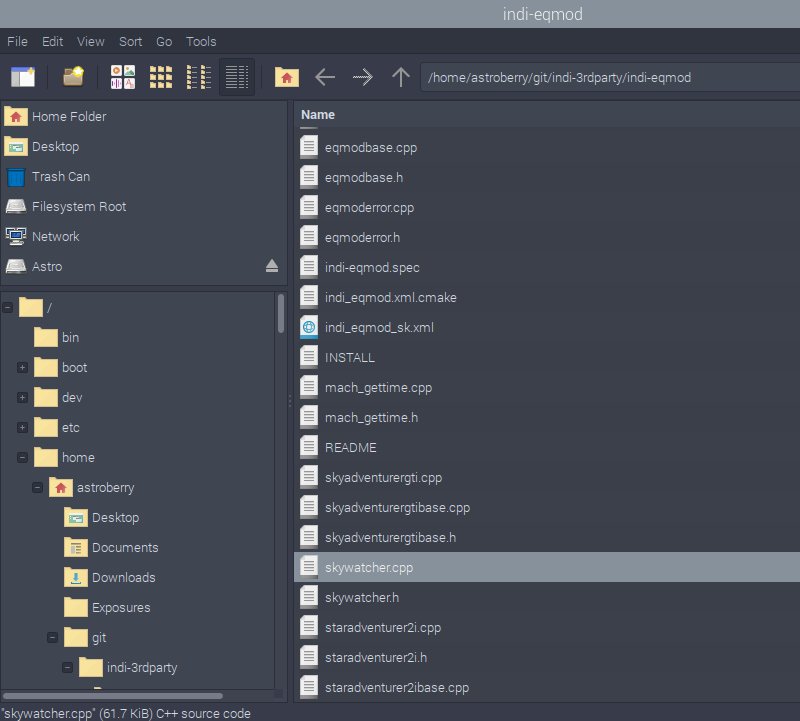Open the File menu
800x721 pixels.
17,41
